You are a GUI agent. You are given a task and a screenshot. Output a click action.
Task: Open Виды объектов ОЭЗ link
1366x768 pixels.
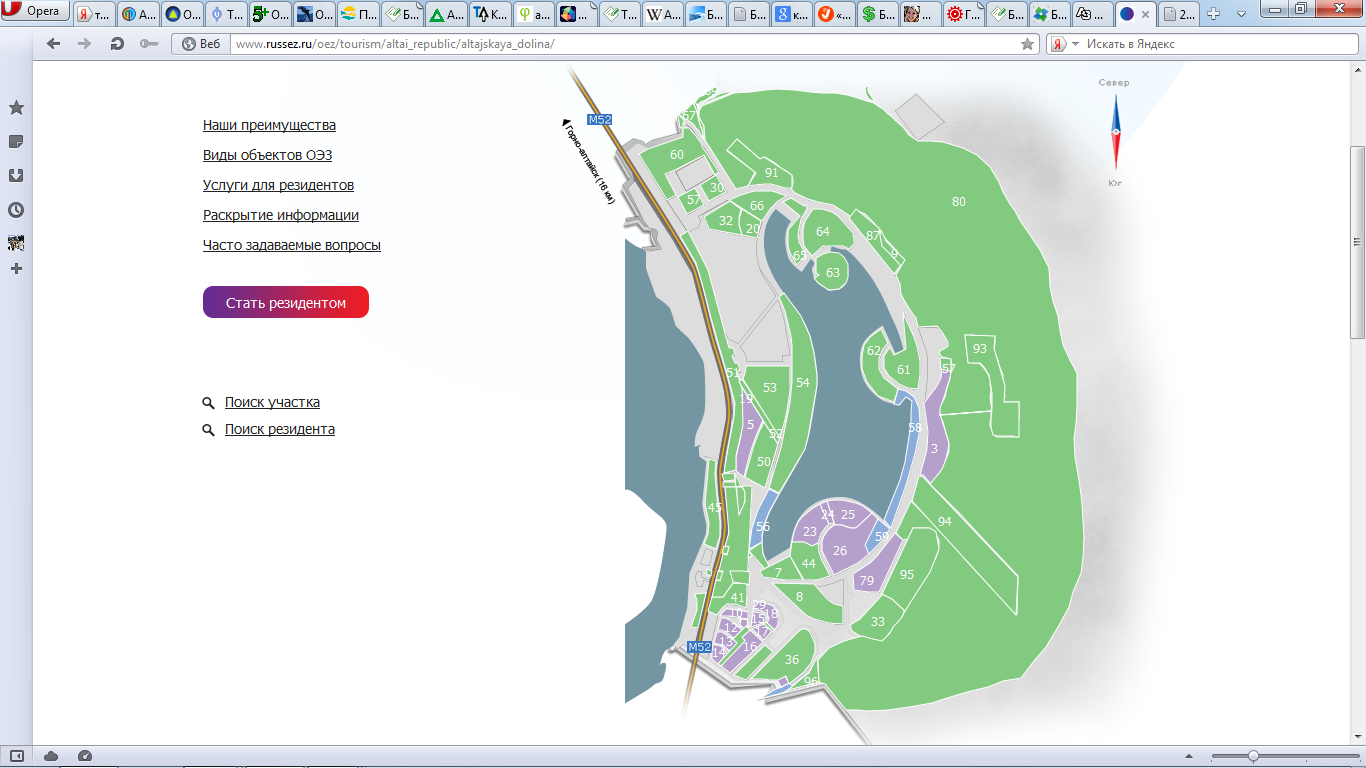pyautogui.click(x=267, y=155)
